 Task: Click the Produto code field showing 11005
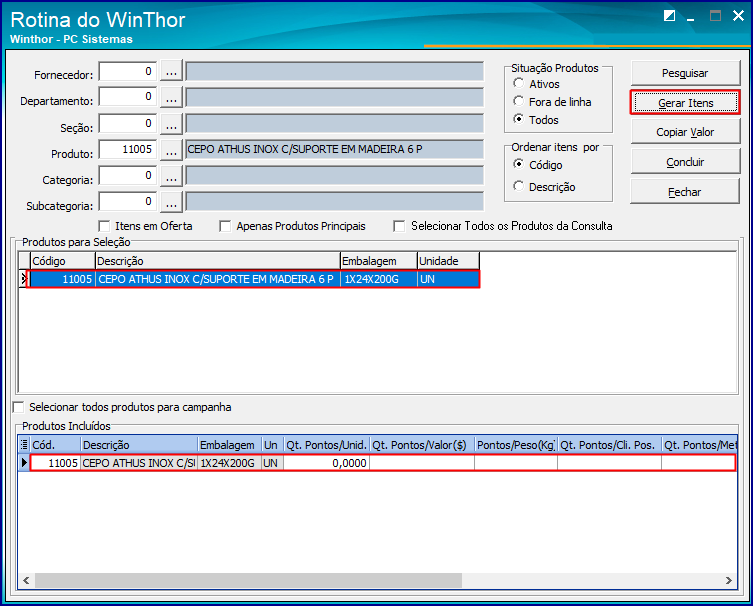click(x=128, y=150)
